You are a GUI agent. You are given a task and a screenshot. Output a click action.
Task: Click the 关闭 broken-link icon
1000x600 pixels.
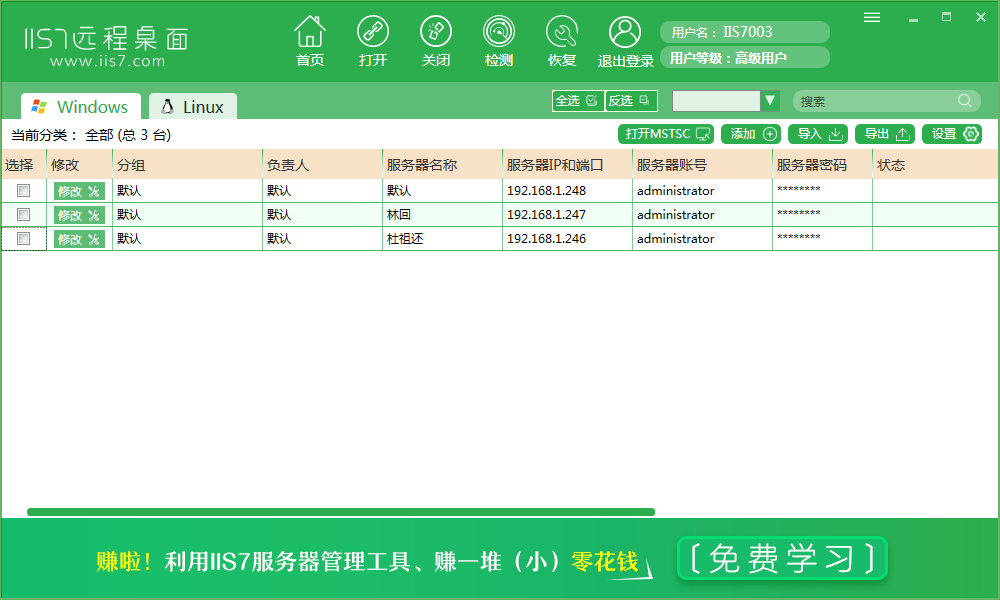(x=436, y=32)
